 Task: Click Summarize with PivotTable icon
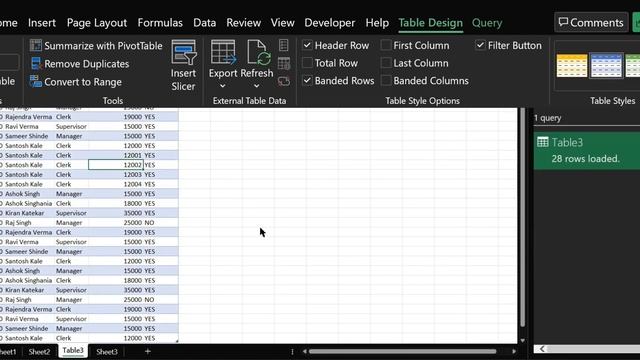click(x=36, y=46)
